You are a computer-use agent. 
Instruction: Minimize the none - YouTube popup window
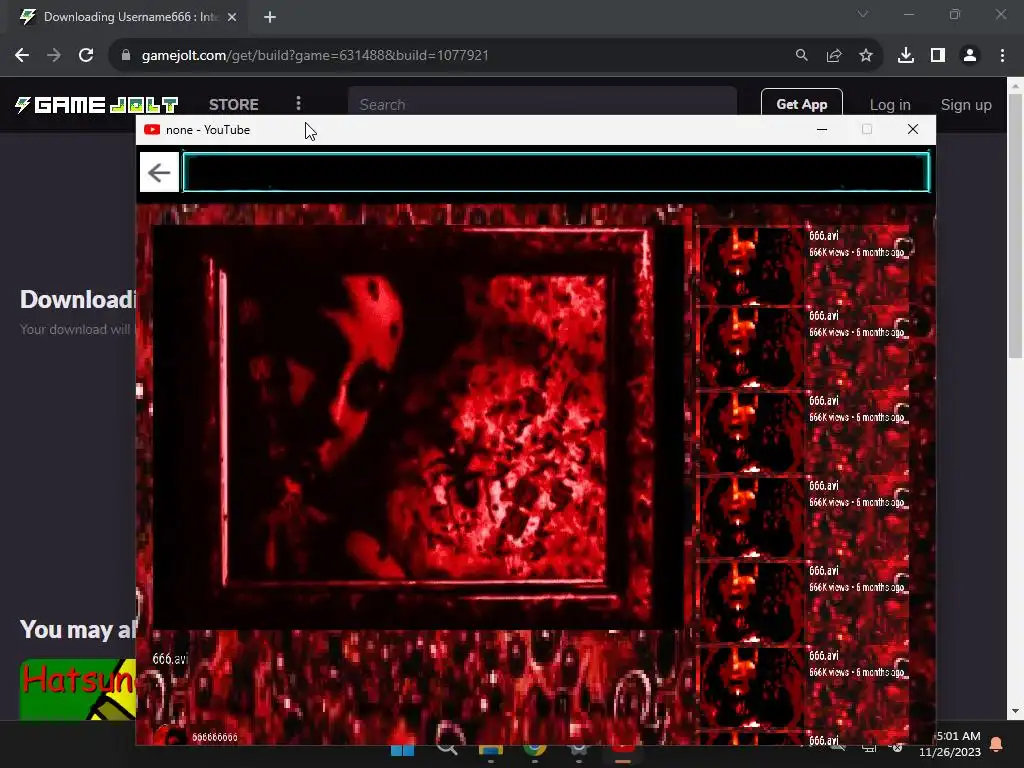pos(822,130)
